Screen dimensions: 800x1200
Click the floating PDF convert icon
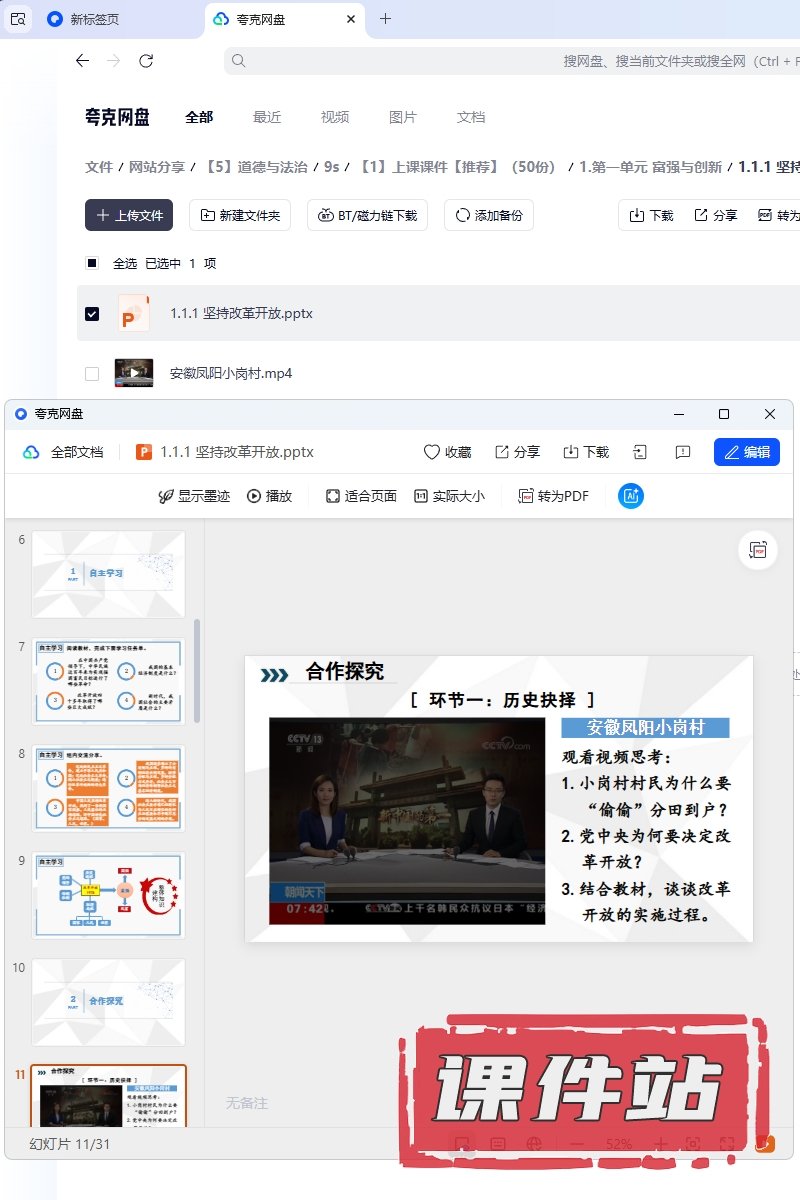pyautogui.click(x=758, y=550)
